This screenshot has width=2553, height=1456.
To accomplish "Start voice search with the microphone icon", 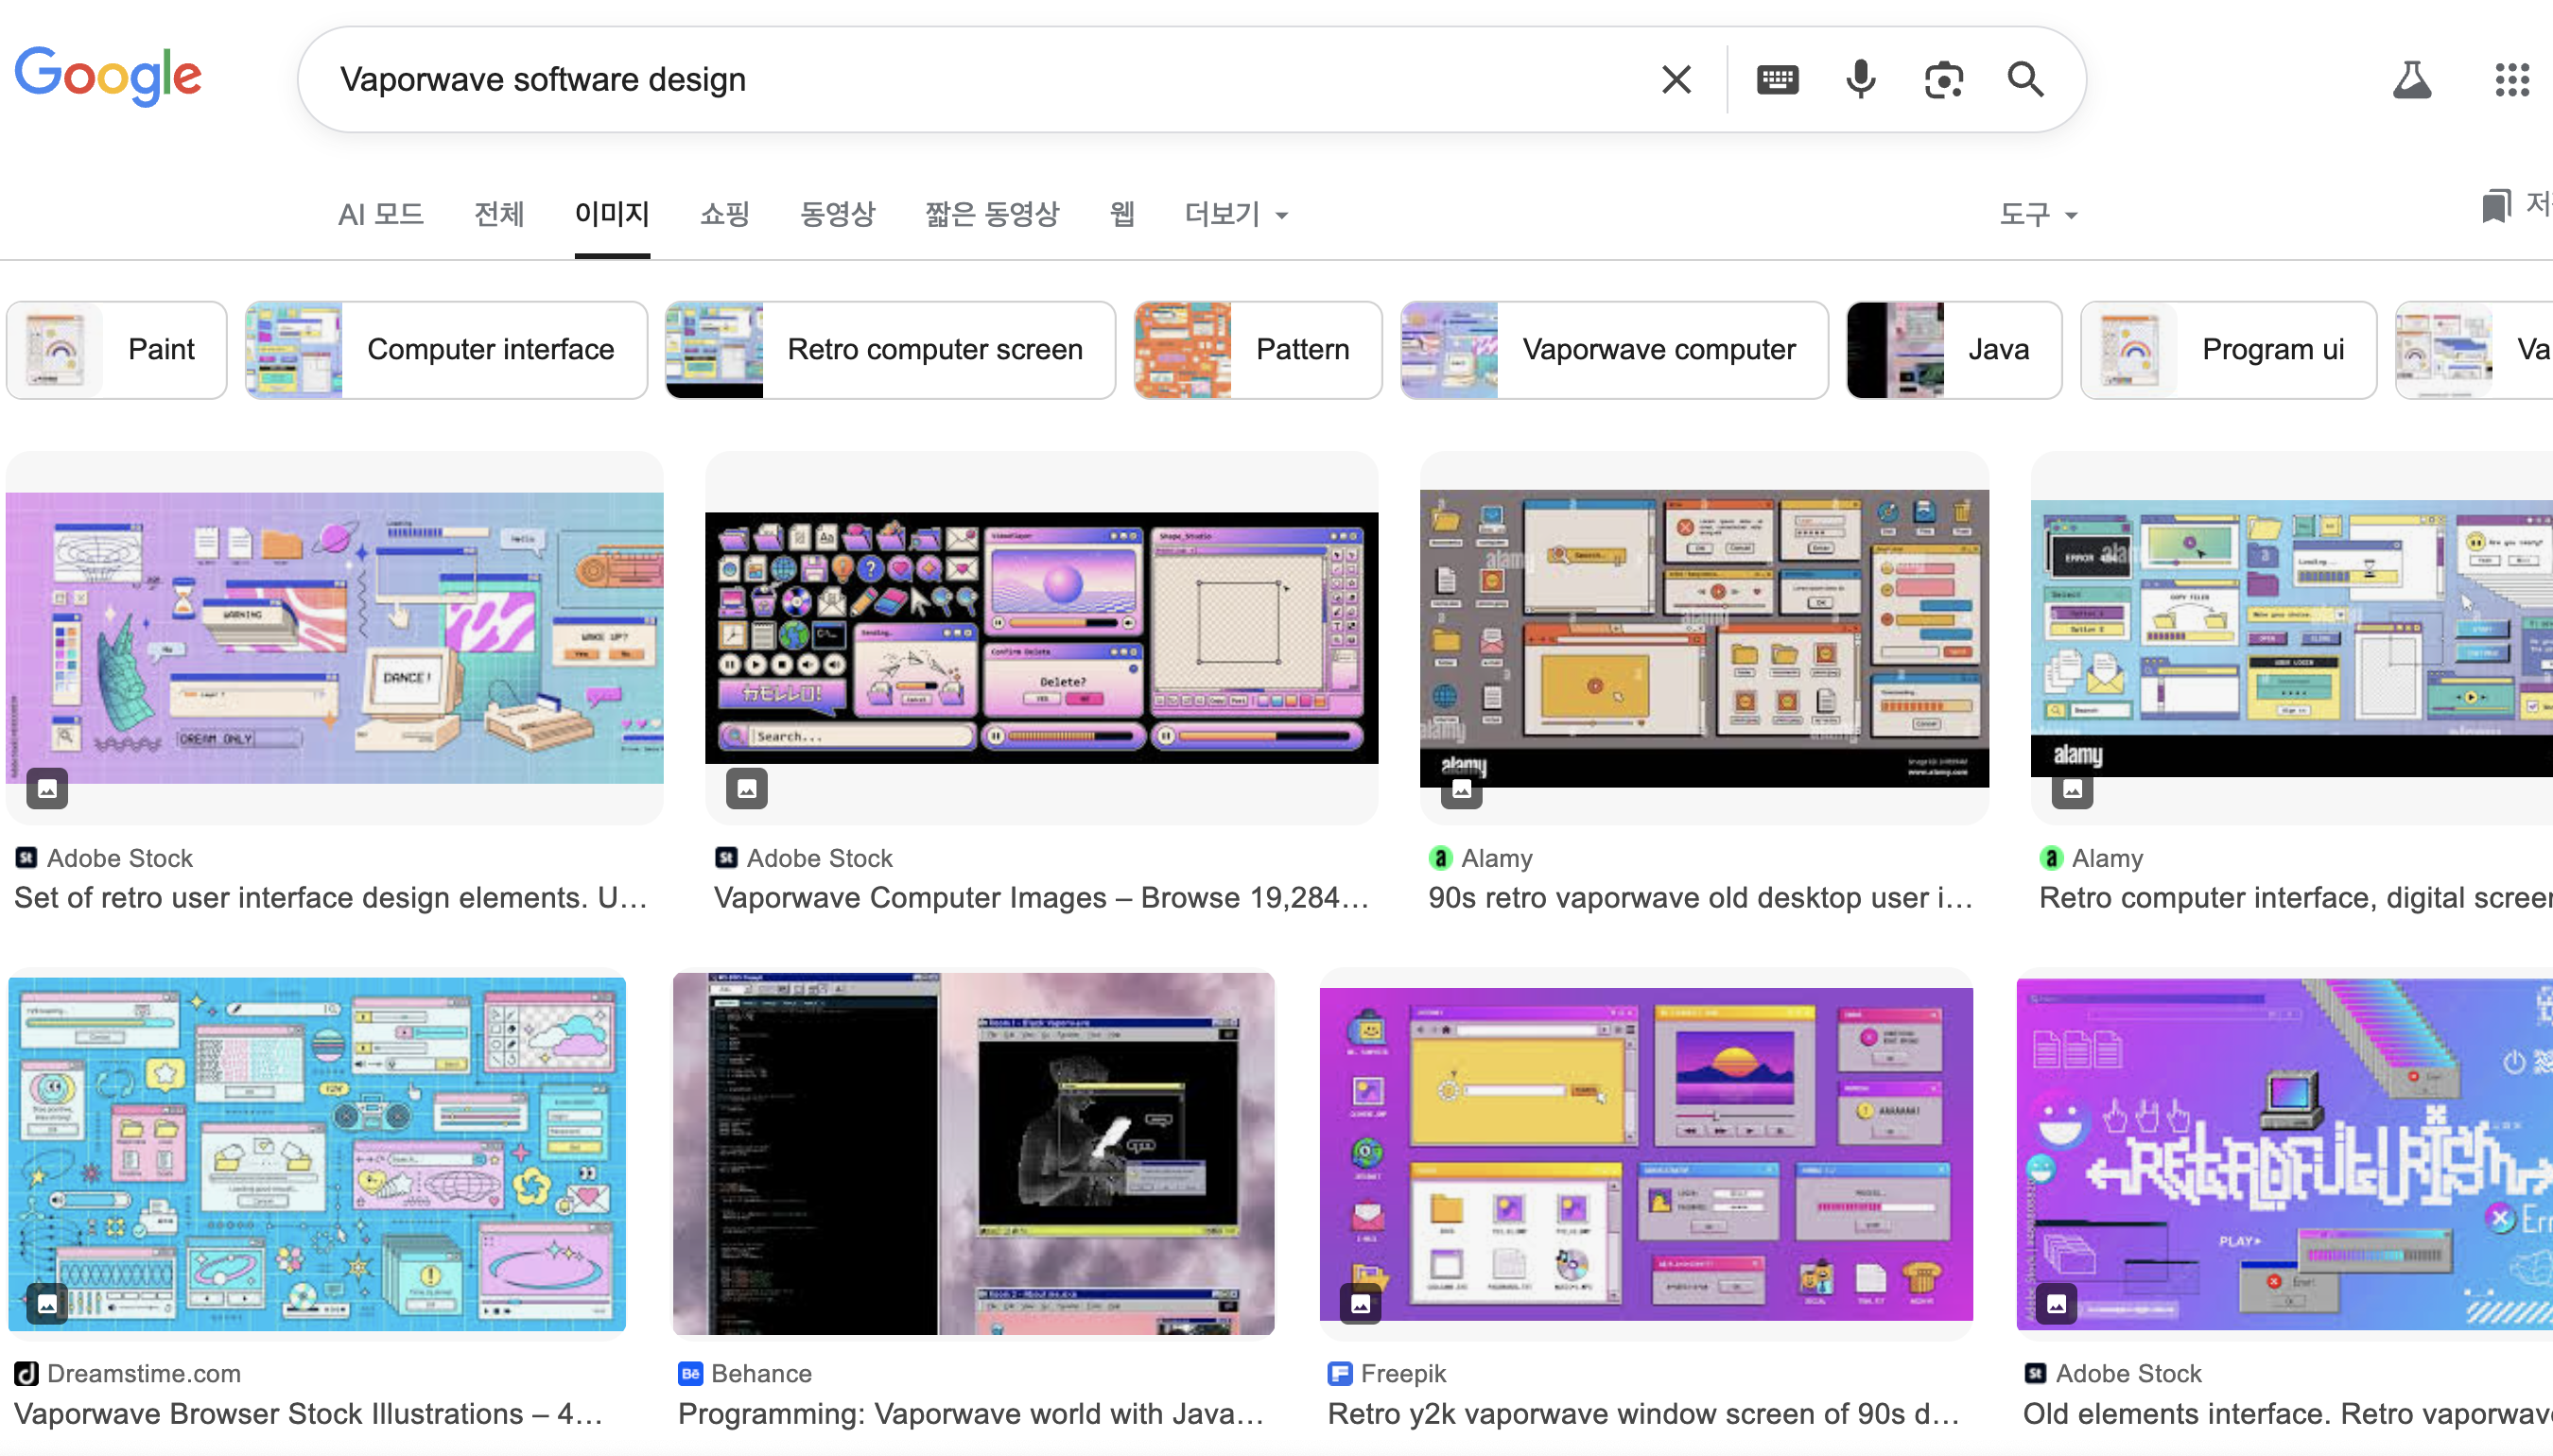I will [1860, 79].
